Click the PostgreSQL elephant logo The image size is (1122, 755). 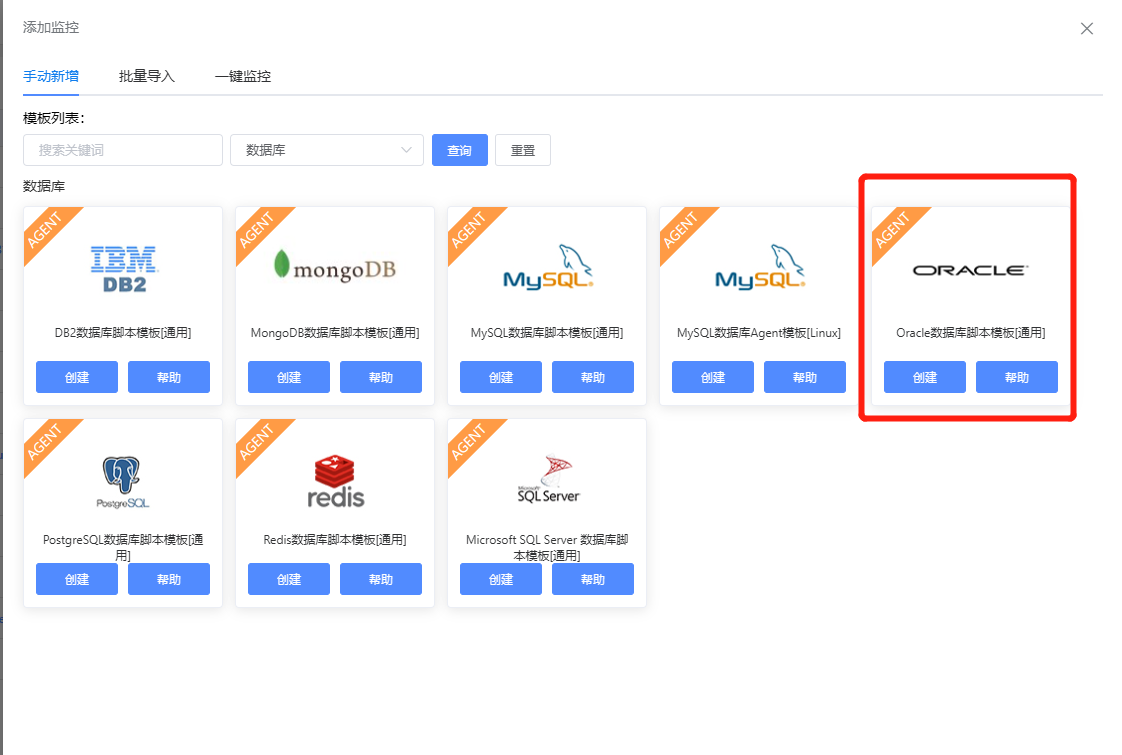pyautogui.click(x=122, y=482)
